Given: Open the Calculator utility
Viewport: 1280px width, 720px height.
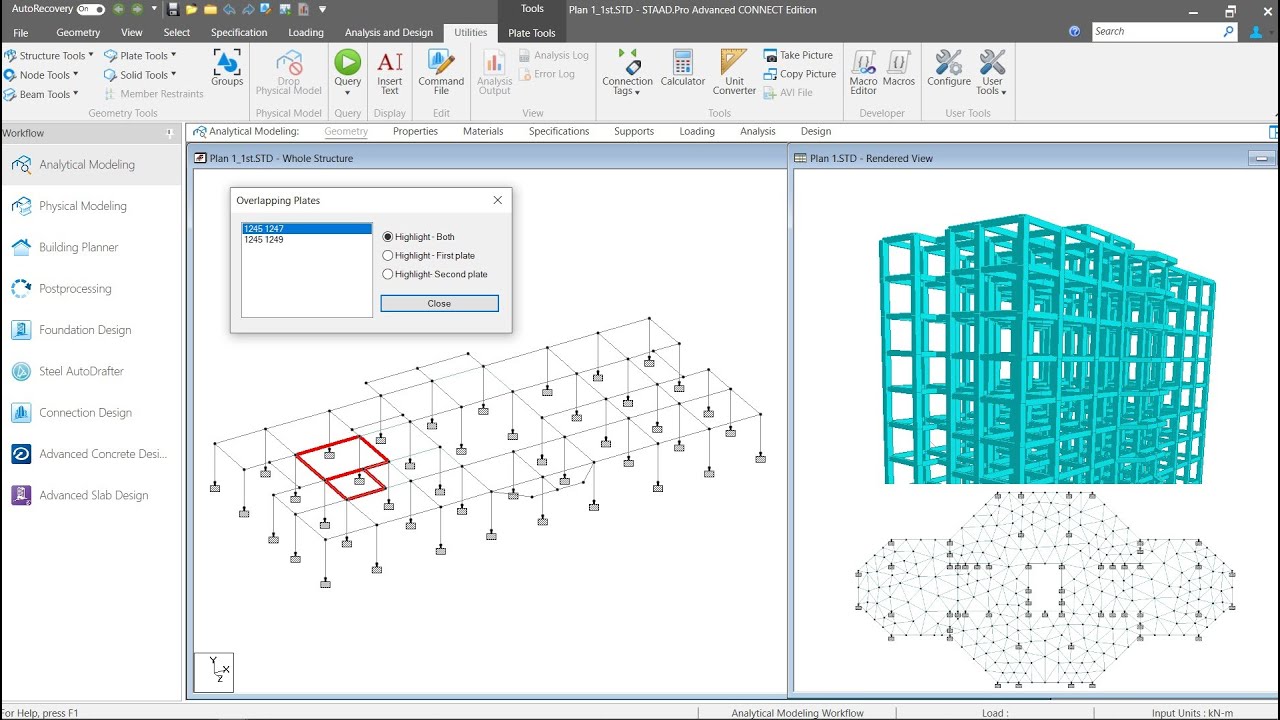Looking at the screenshot, I should [682, 68].
